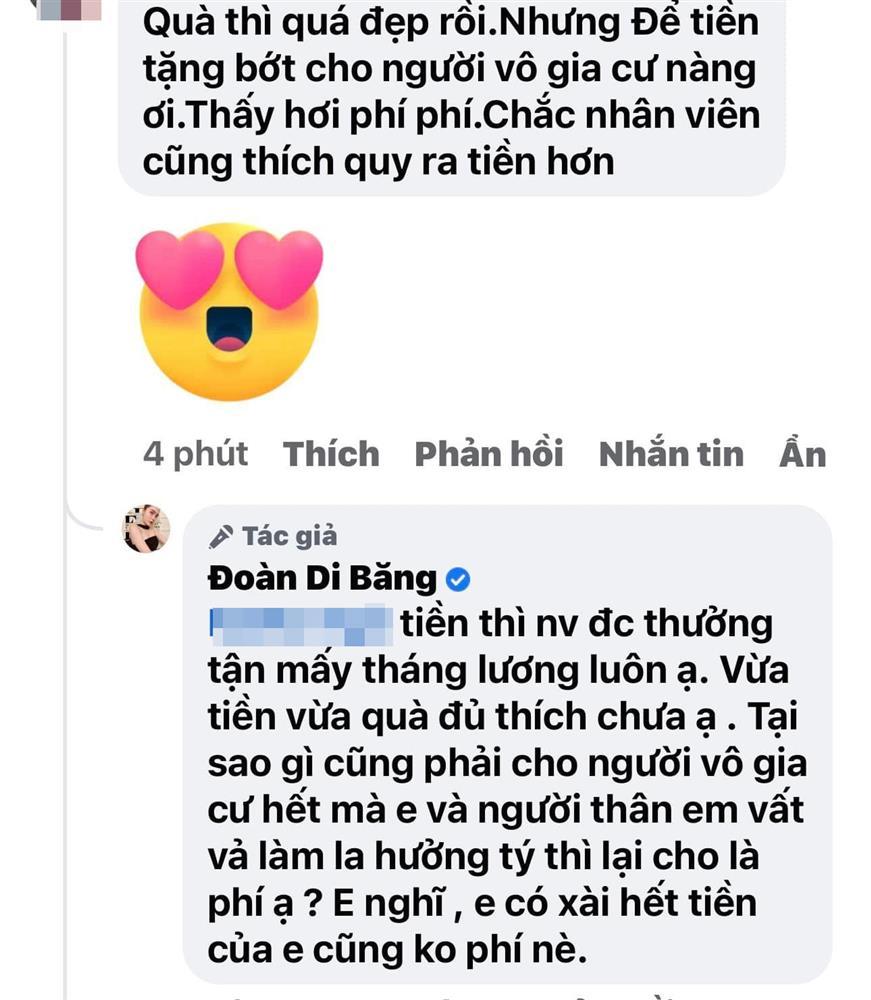Select the comment bubble starting Quà thì quá đẹp
This screenshot has height=1000, width=871.
[x=451, y=97]
